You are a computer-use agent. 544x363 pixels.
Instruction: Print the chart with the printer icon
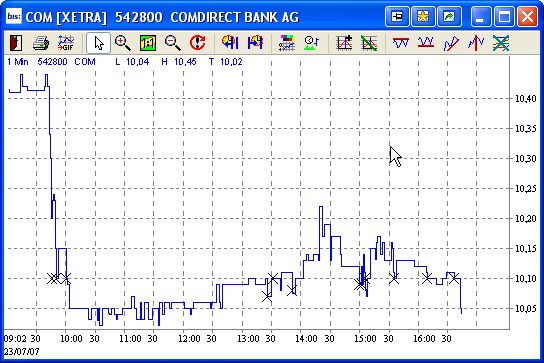(41, 43)
